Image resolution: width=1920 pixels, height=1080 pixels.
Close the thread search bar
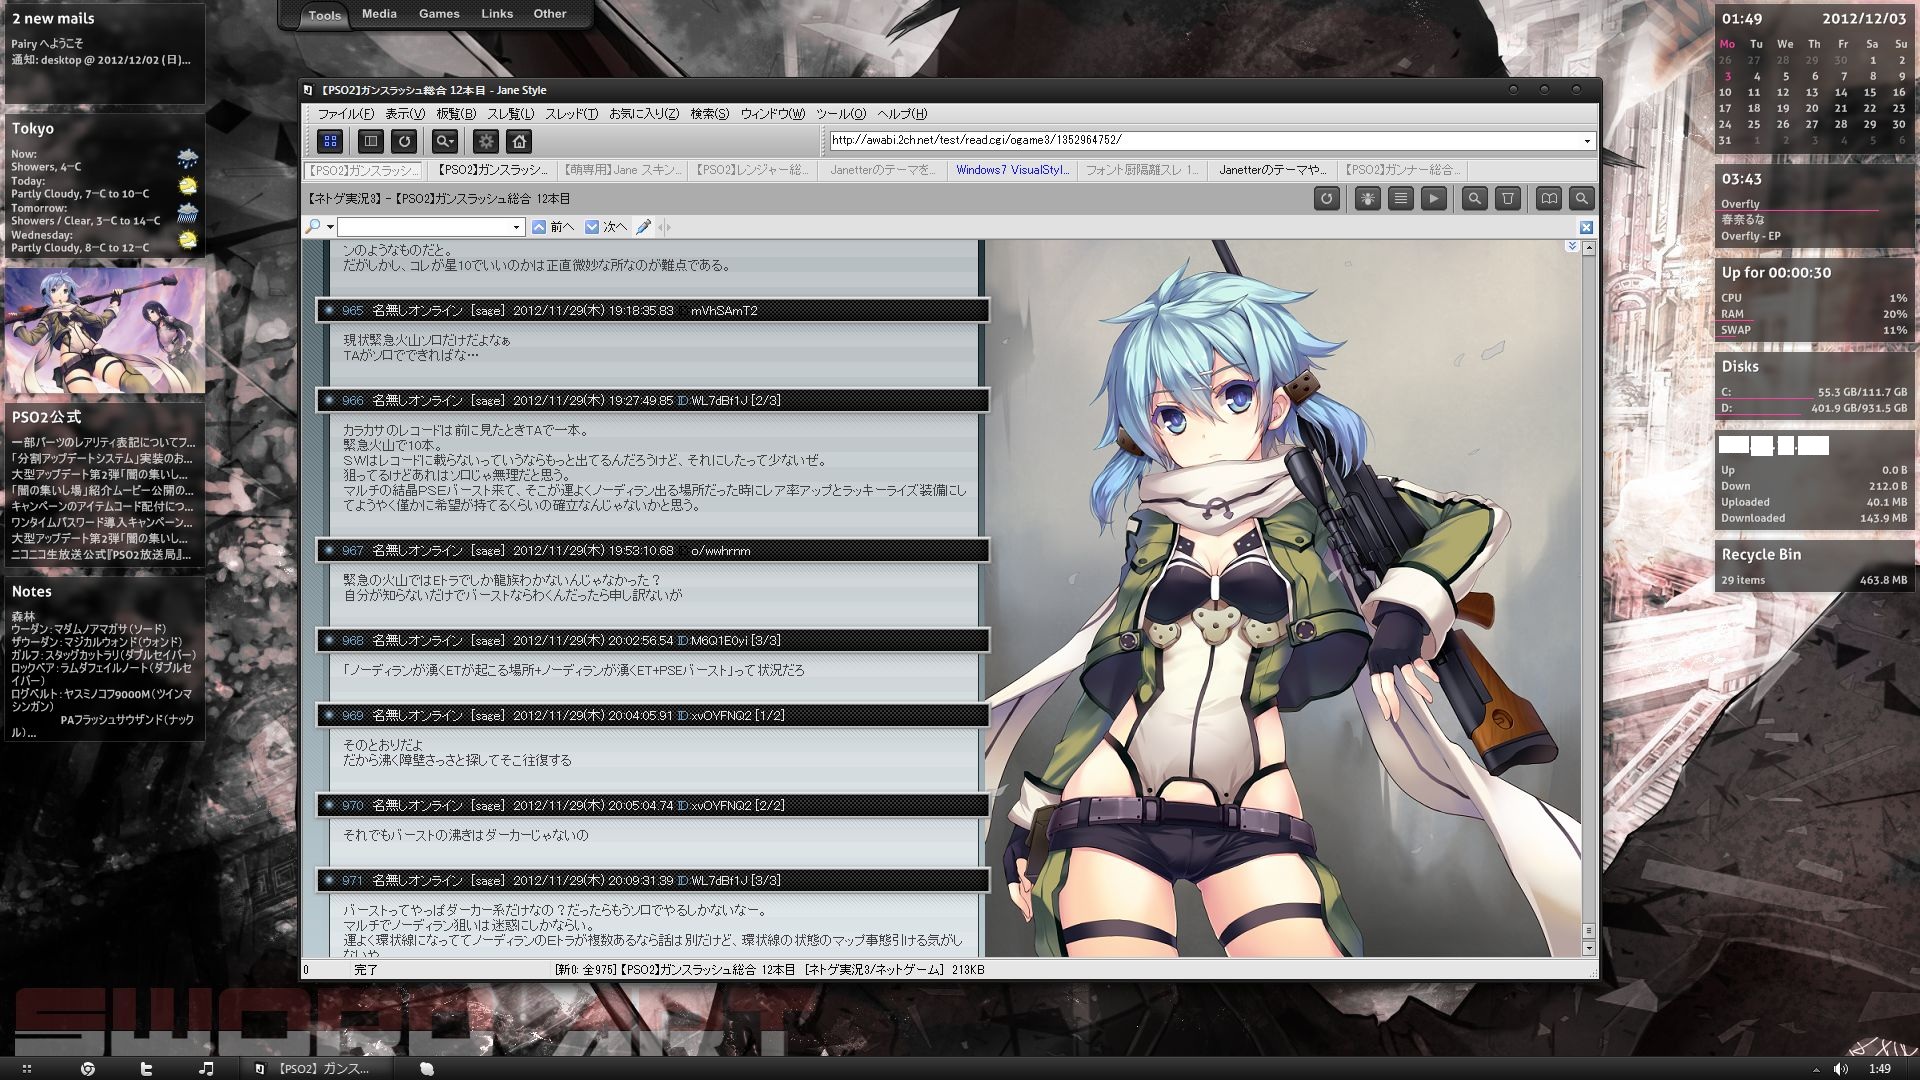(x=1586, y=227)
